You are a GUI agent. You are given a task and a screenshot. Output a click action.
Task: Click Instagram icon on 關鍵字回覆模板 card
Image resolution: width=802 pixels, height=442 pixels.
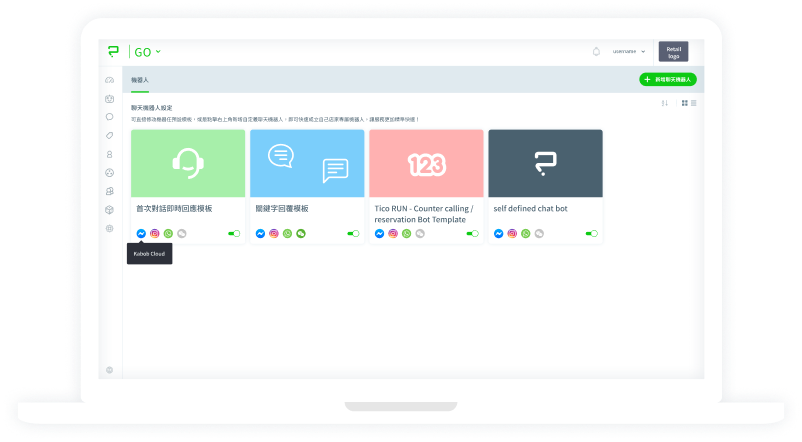click(x=274, y=233)
